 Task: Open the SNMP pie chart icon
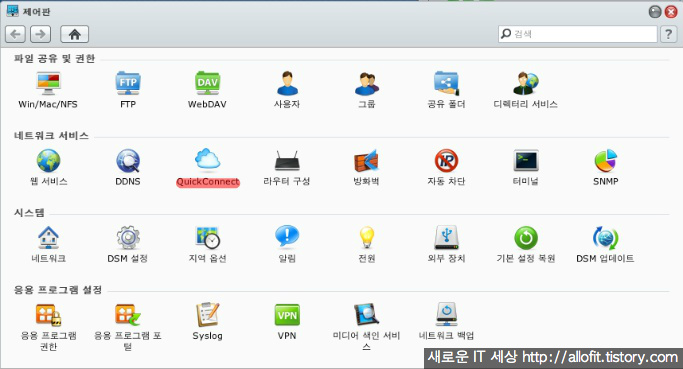pos(605,161)
